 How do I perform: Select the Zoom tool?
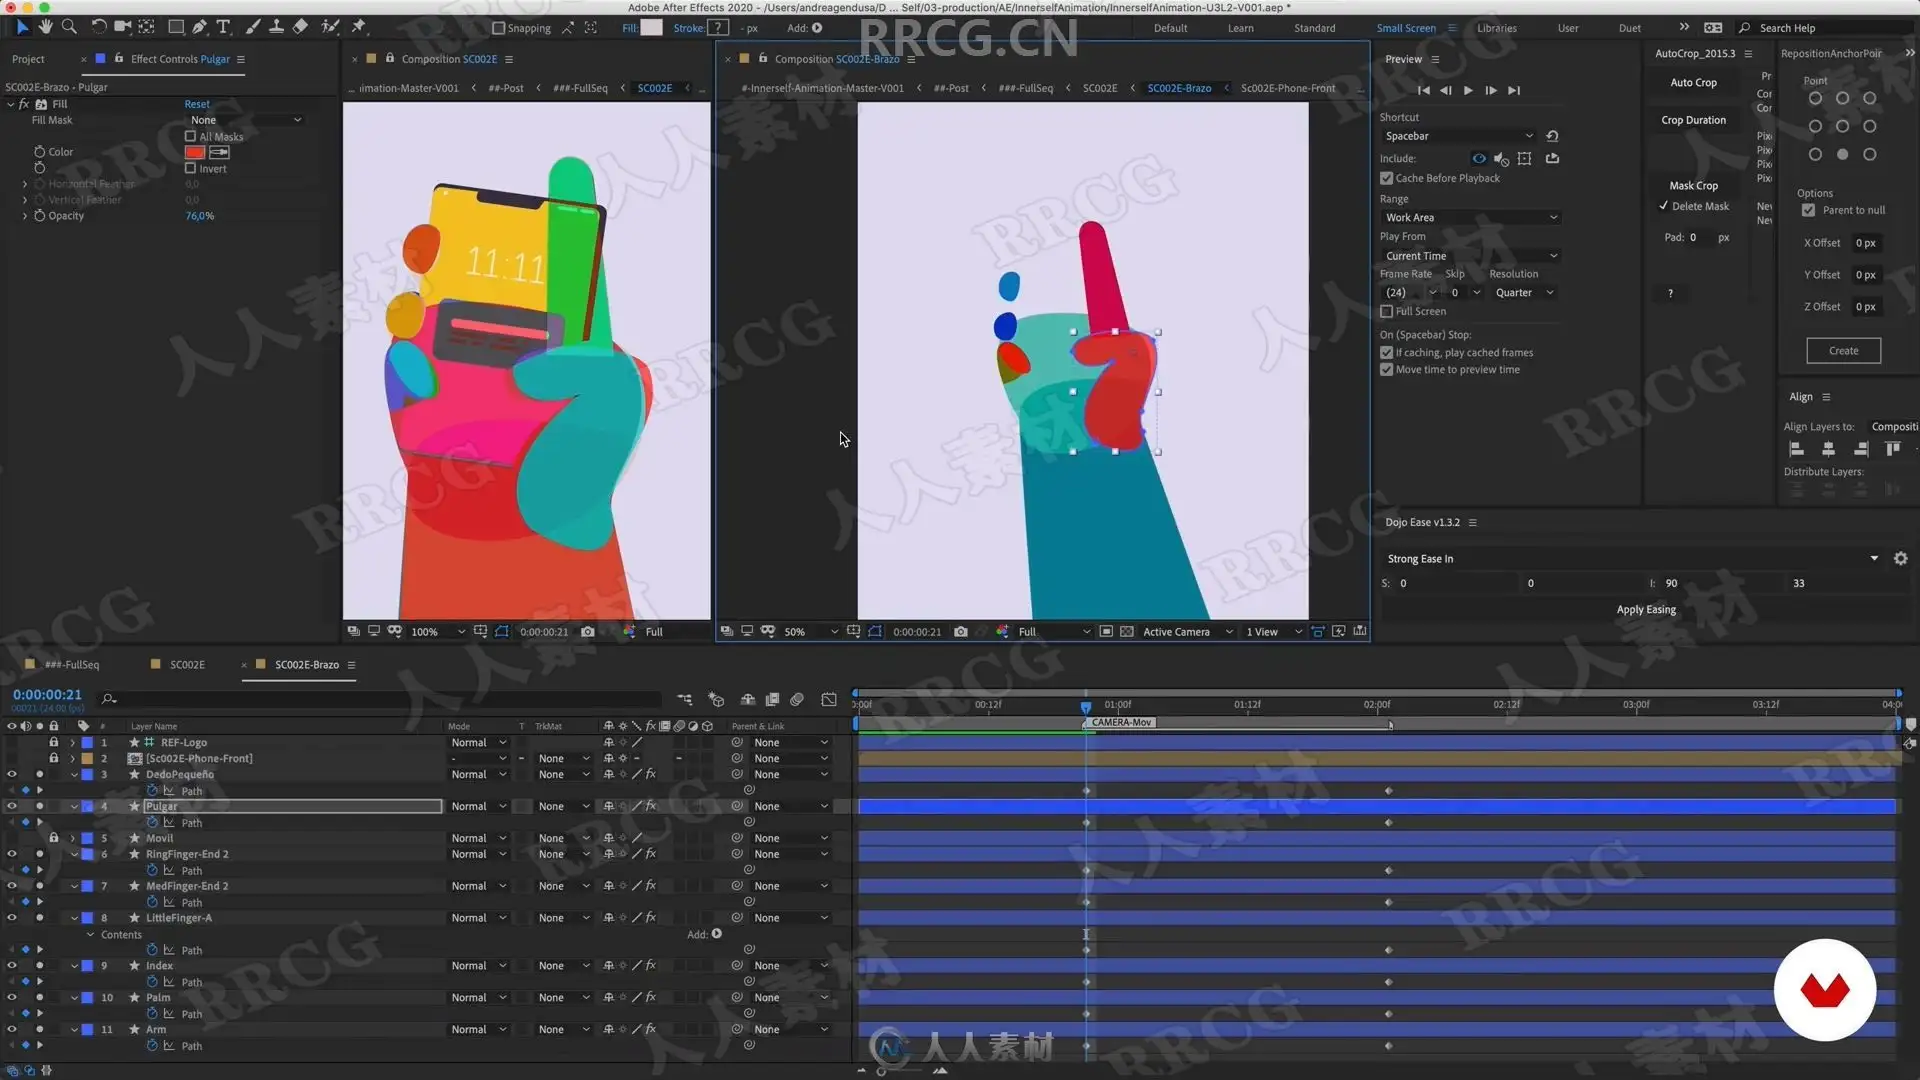point(69,27)
